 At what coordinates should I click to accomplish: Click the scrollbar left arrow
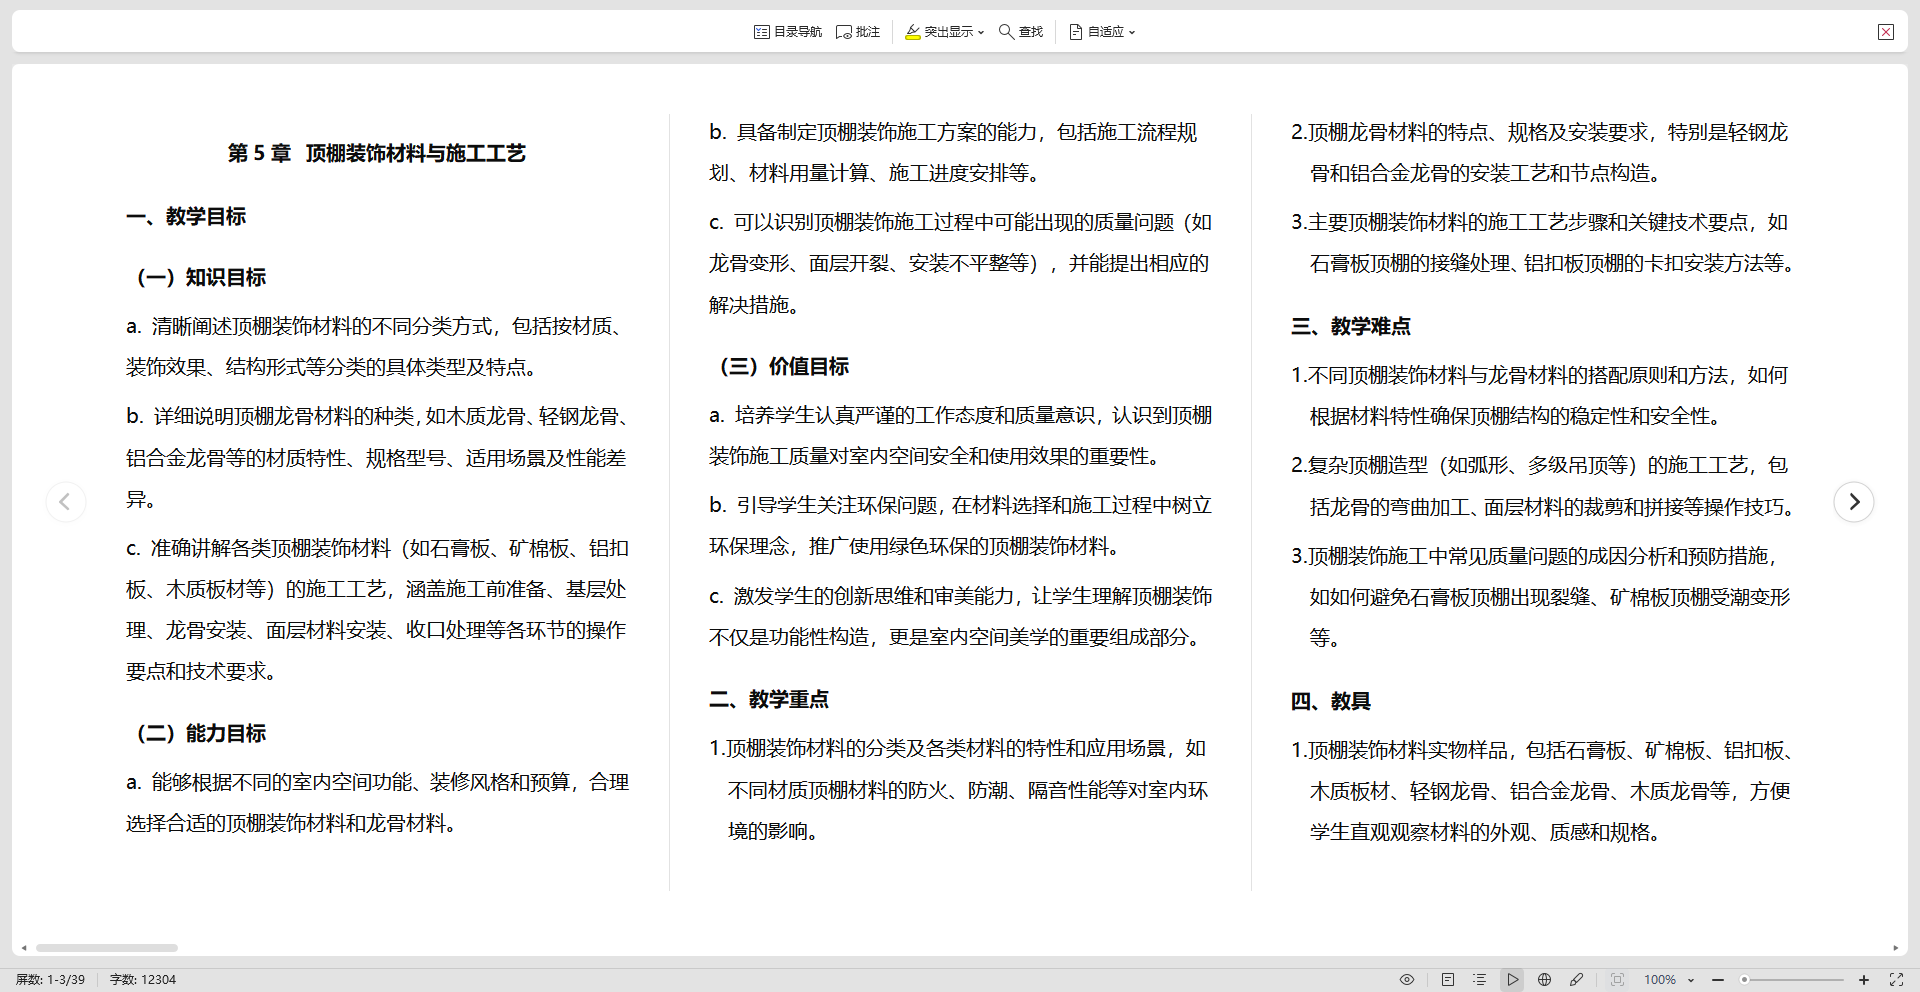24,947
